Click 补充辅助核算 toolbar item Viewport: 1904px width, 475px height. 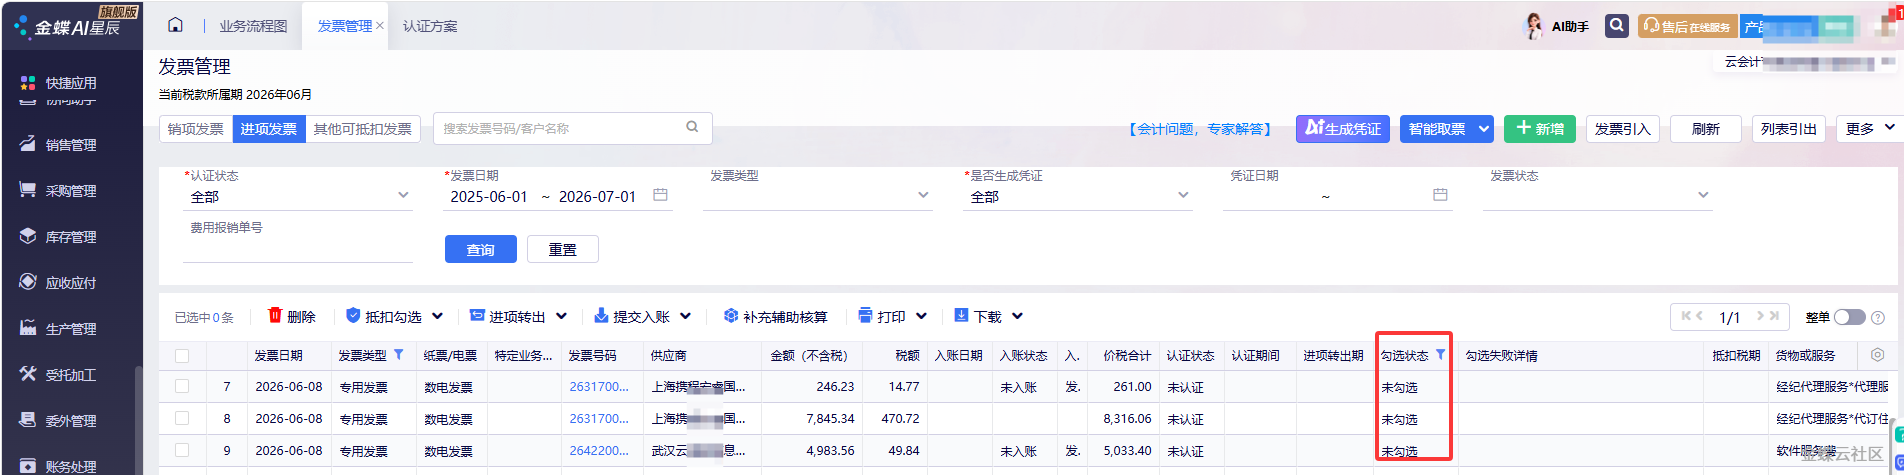pos(776,316)
